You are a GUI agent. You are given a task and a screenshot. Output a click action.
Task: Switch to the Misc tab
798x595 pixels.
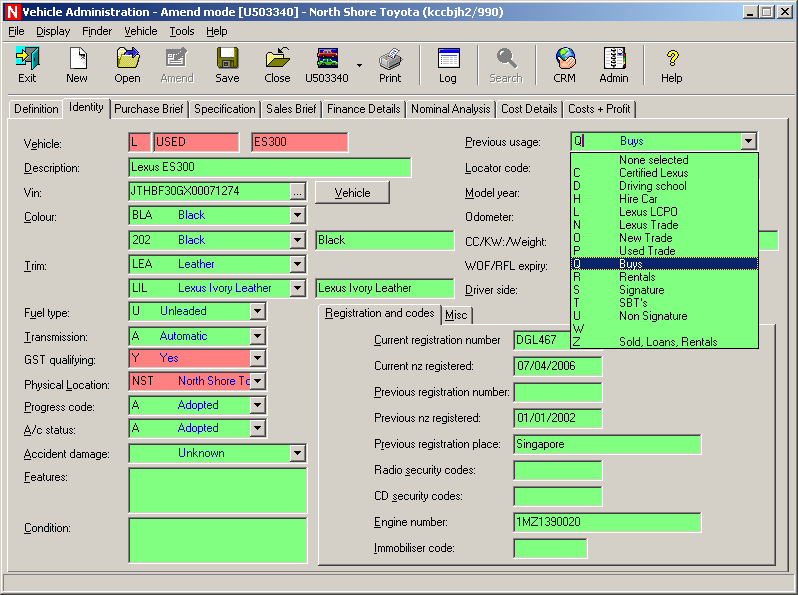[456, 314]
